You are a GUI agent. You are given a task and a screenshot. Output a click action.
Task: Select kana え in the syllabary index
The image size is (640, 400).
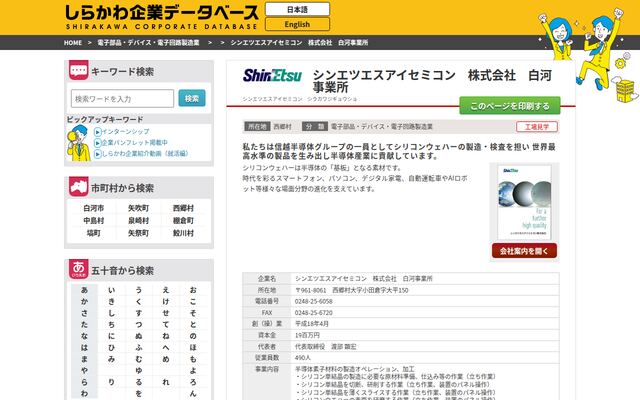pyautogui.click(x=166, y=290)
